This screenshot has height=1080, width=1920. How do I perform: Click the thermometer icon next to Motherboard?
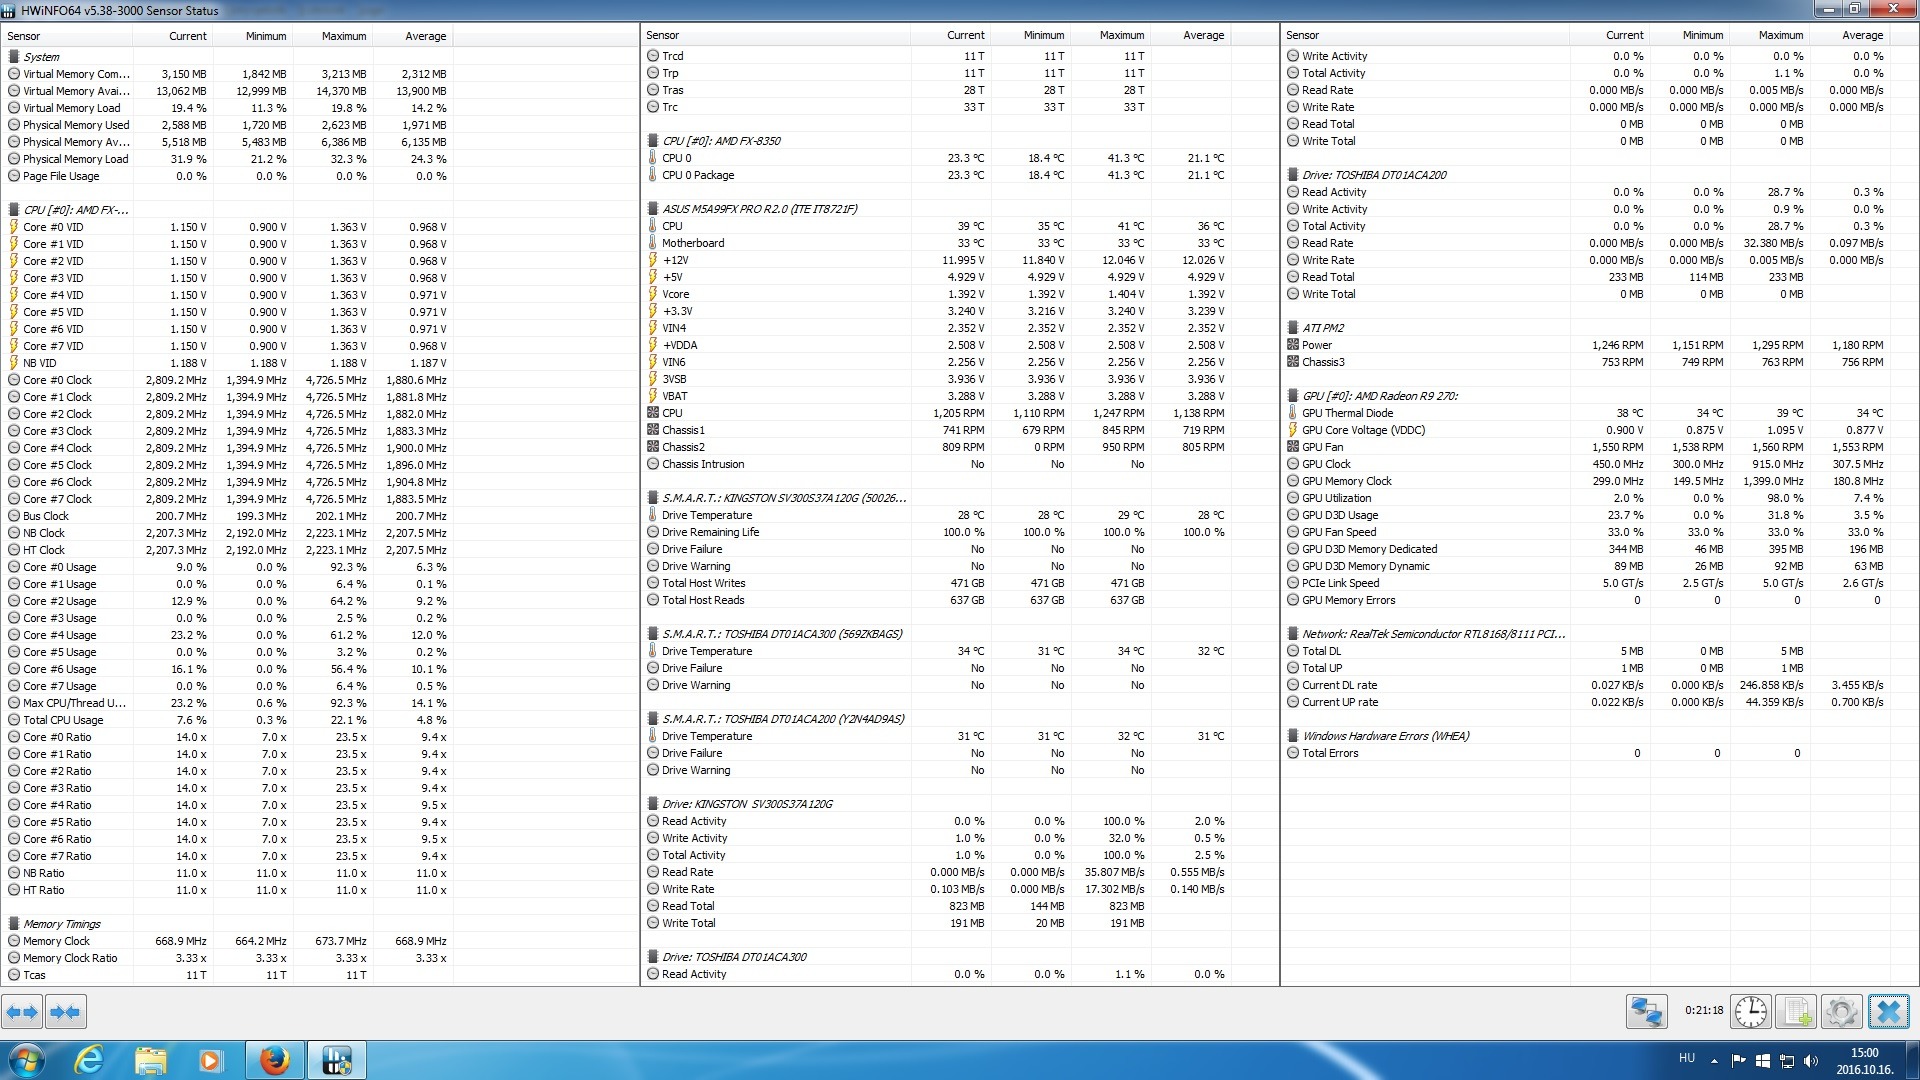[653, 243]
